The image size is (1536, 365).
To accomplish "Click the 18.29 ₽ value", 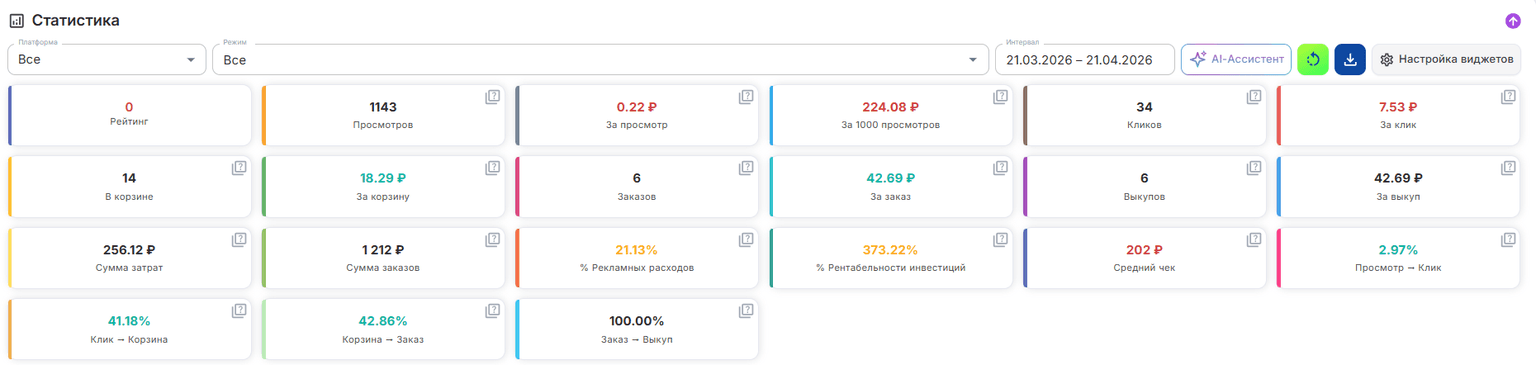I will coord(383,178).
